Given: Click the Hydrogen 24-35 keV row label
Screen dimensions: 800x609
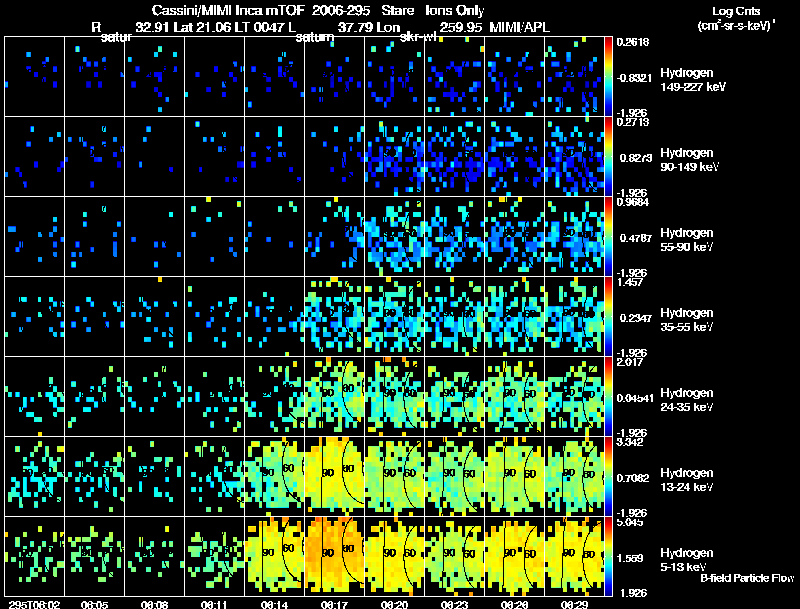Looking at the screenshot, I should 687,400.
